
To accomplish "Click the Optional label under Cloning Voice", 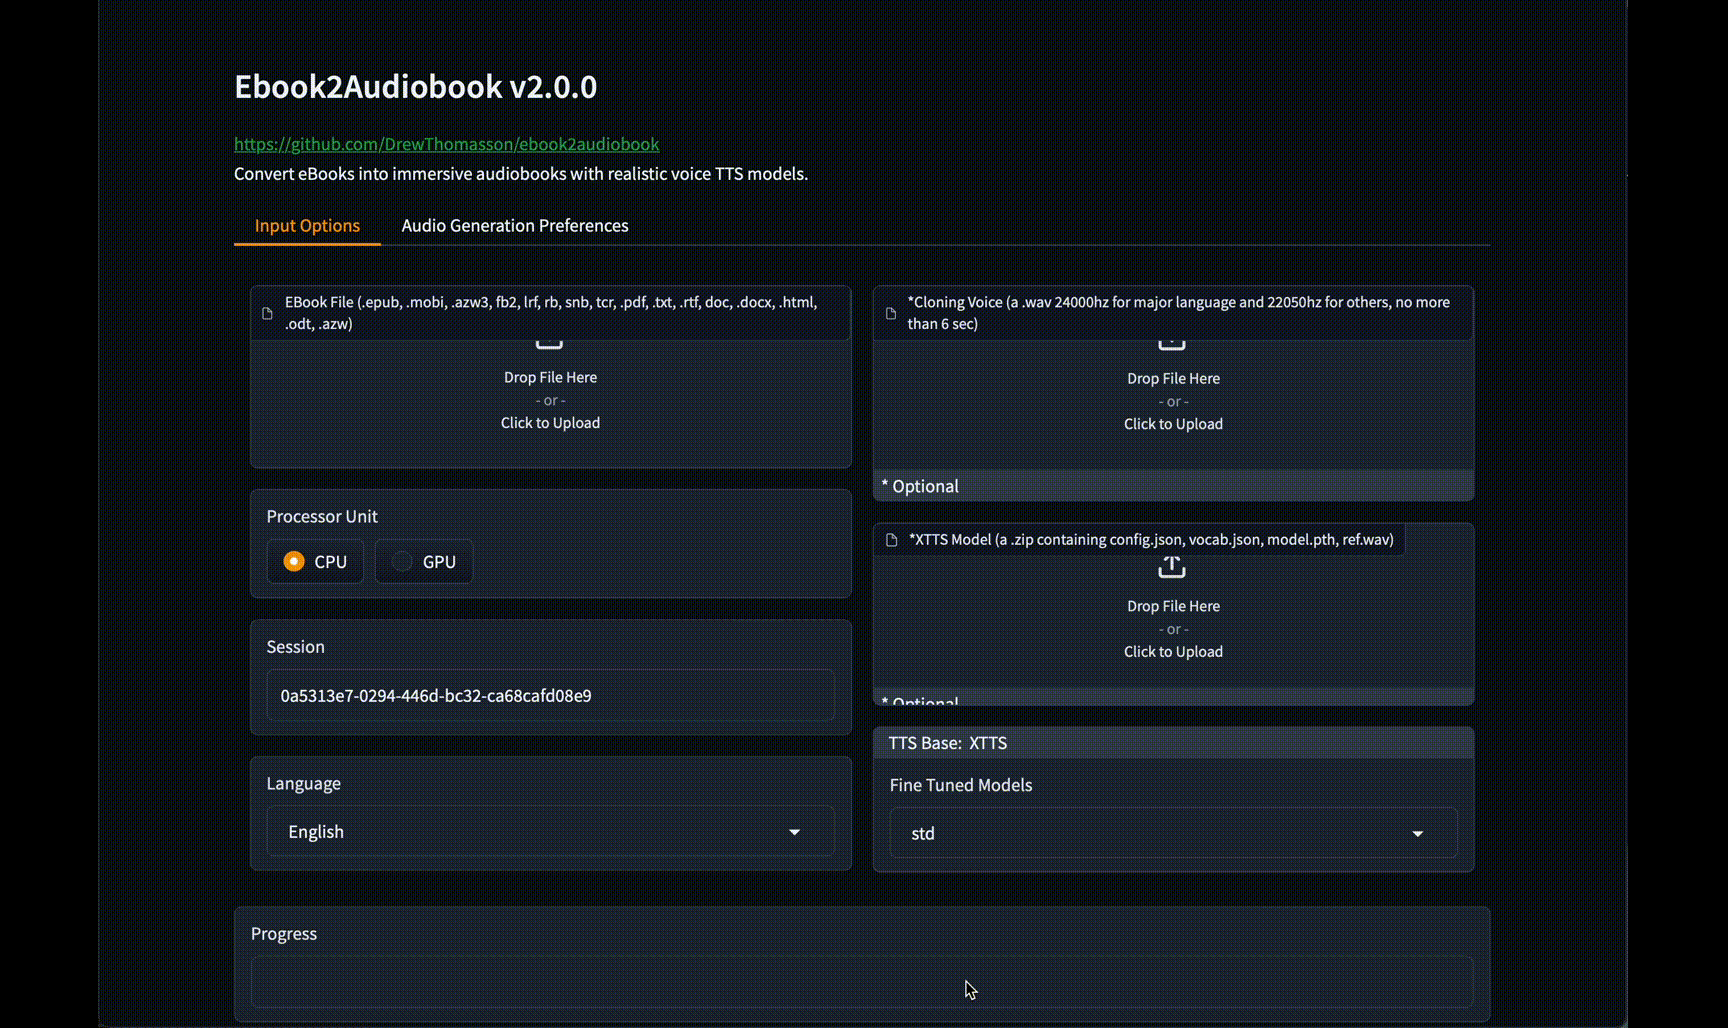I will 919,486.
